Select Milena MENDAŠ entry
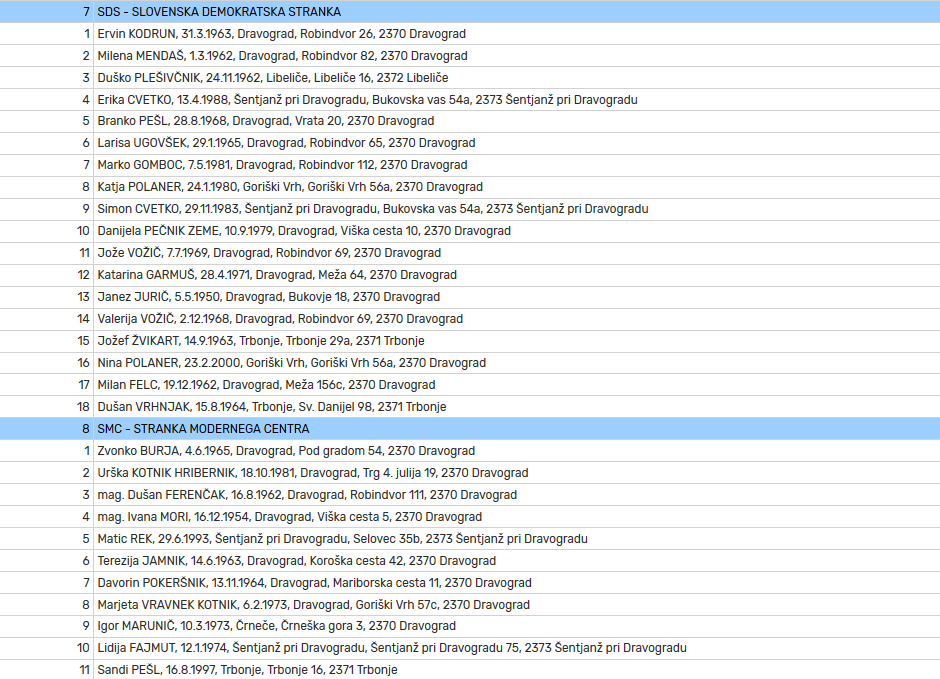The image size is (940, 679). 470,56
